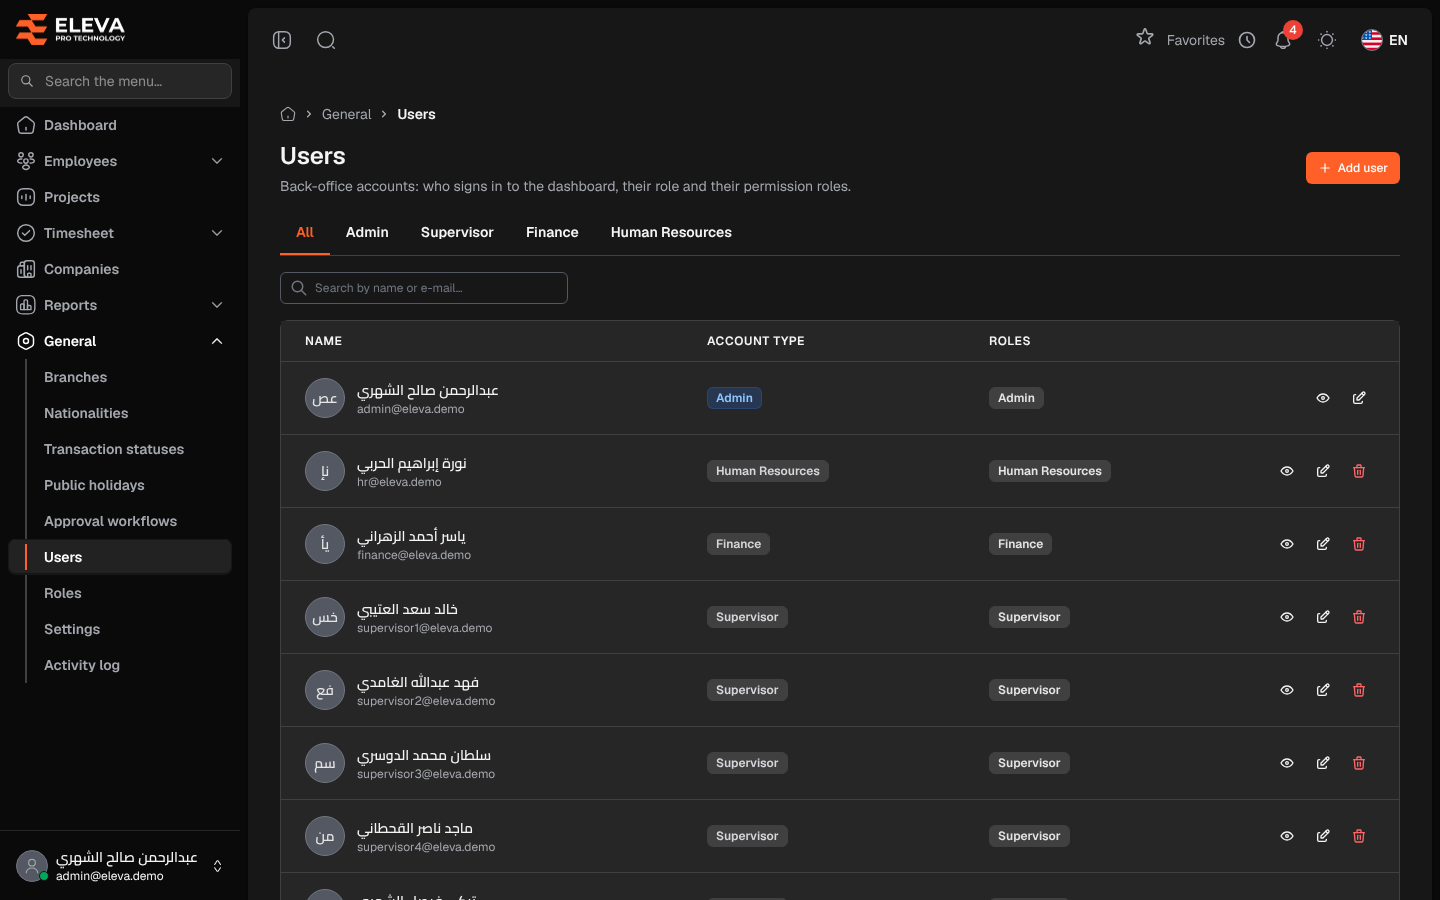Image resolution: width=1440 pixels, height=900 pixels.
Task: Open the search magnifier in top bar
Action: [326, 40]
